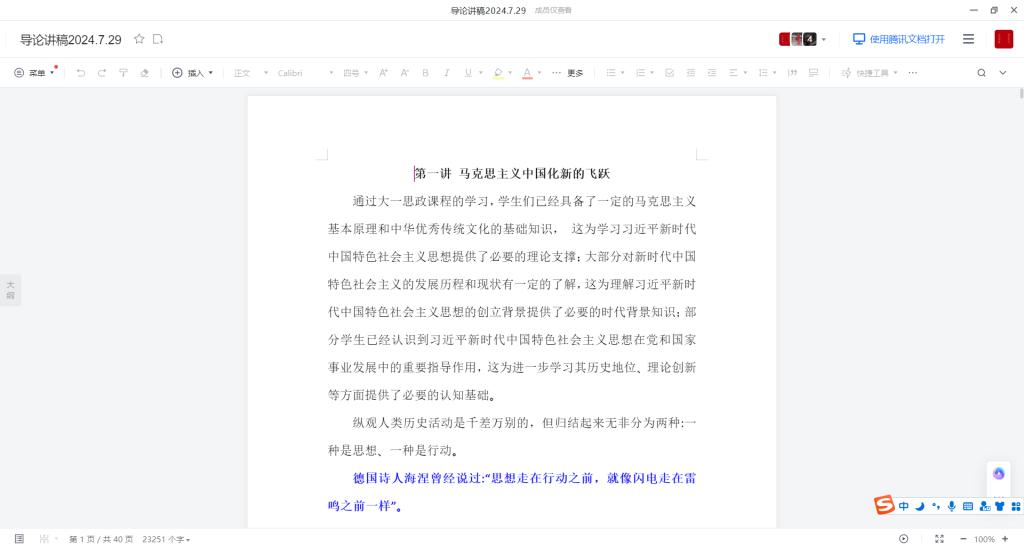The image size is (1024, 547).
Task: Click 使用腾讯文档打开 button
Action: pos(898,39)
